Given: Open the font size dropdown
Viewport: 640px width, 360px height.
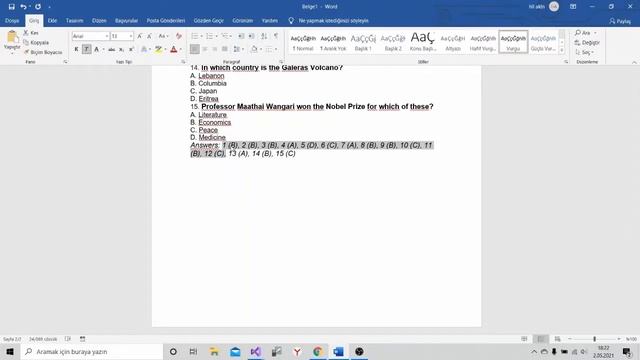Looking at the screenshot, I should point(131,36).
